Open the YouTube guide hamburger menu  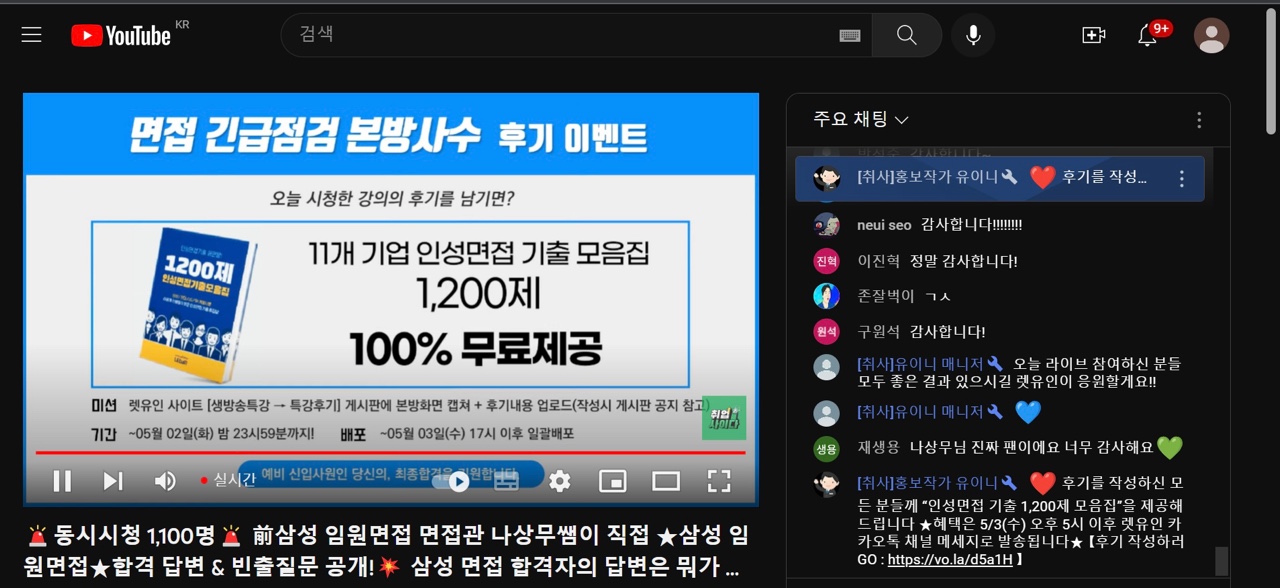[x=32, y=35]
